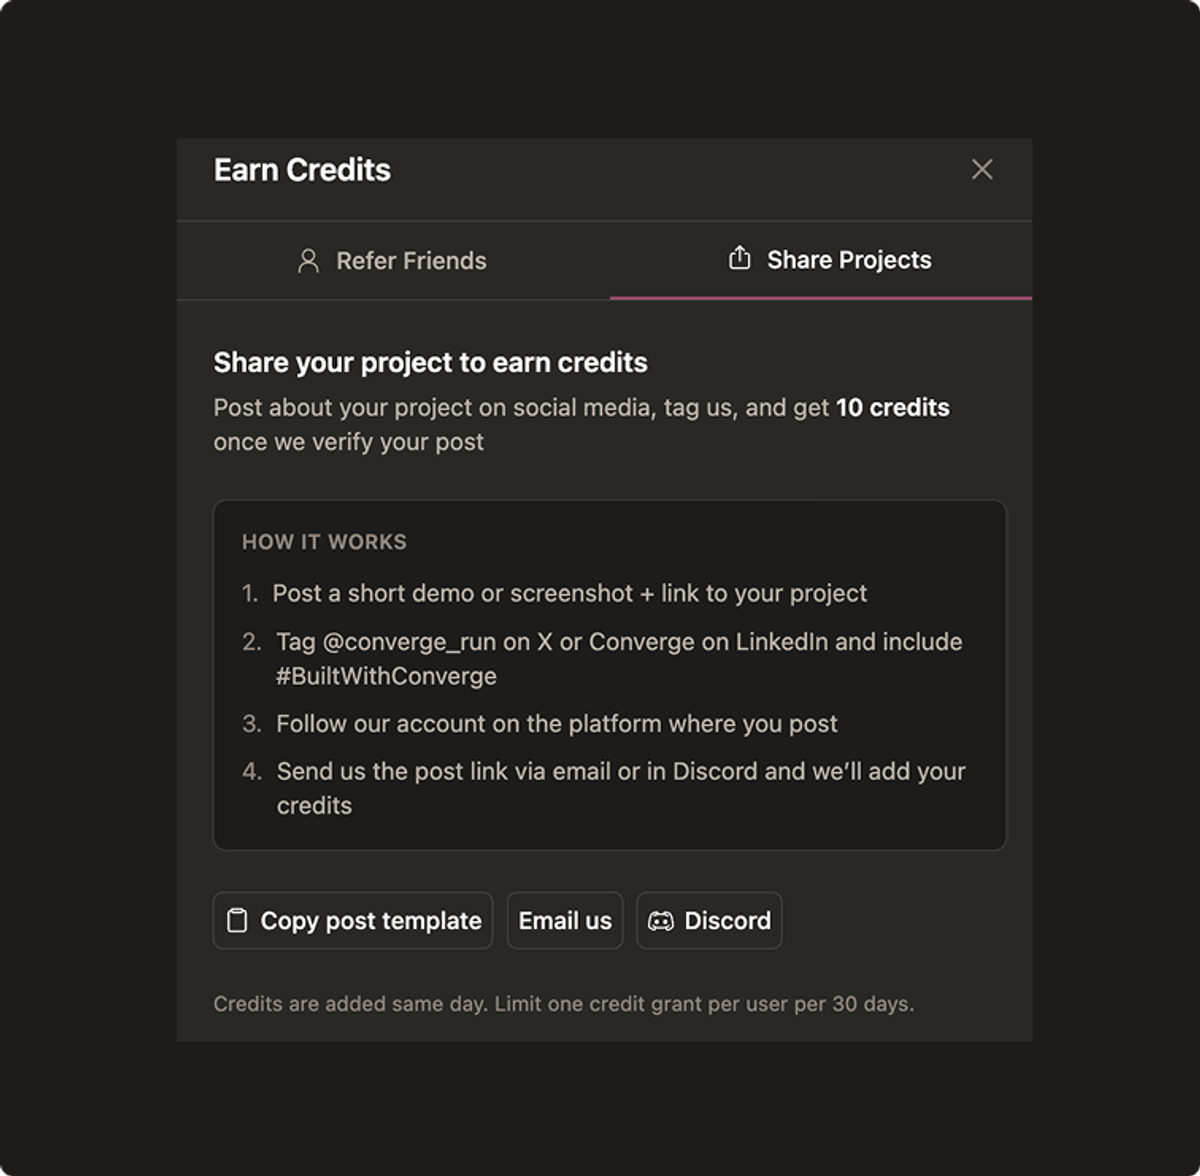Click the X close icon in dialog corner
The height and width of the screenshot is (1176, 1200).
pyautogui.click(x=982, y=169)
